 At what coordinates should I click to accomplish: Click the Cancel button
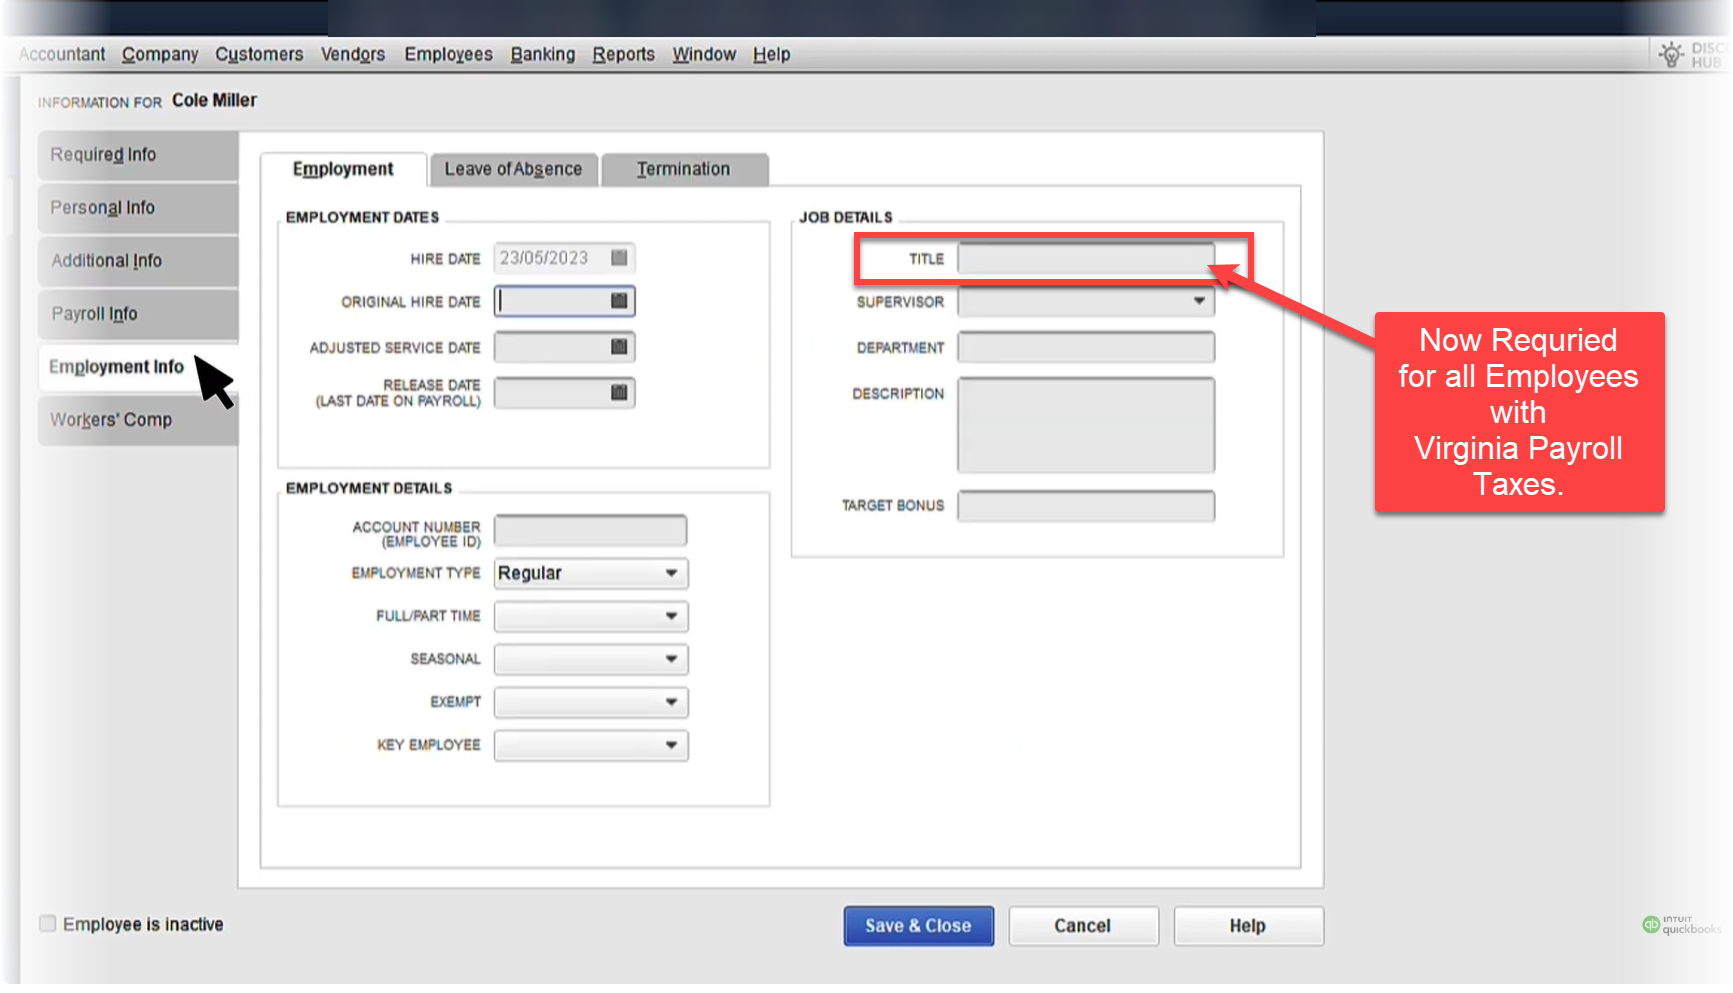[1082, 926]
